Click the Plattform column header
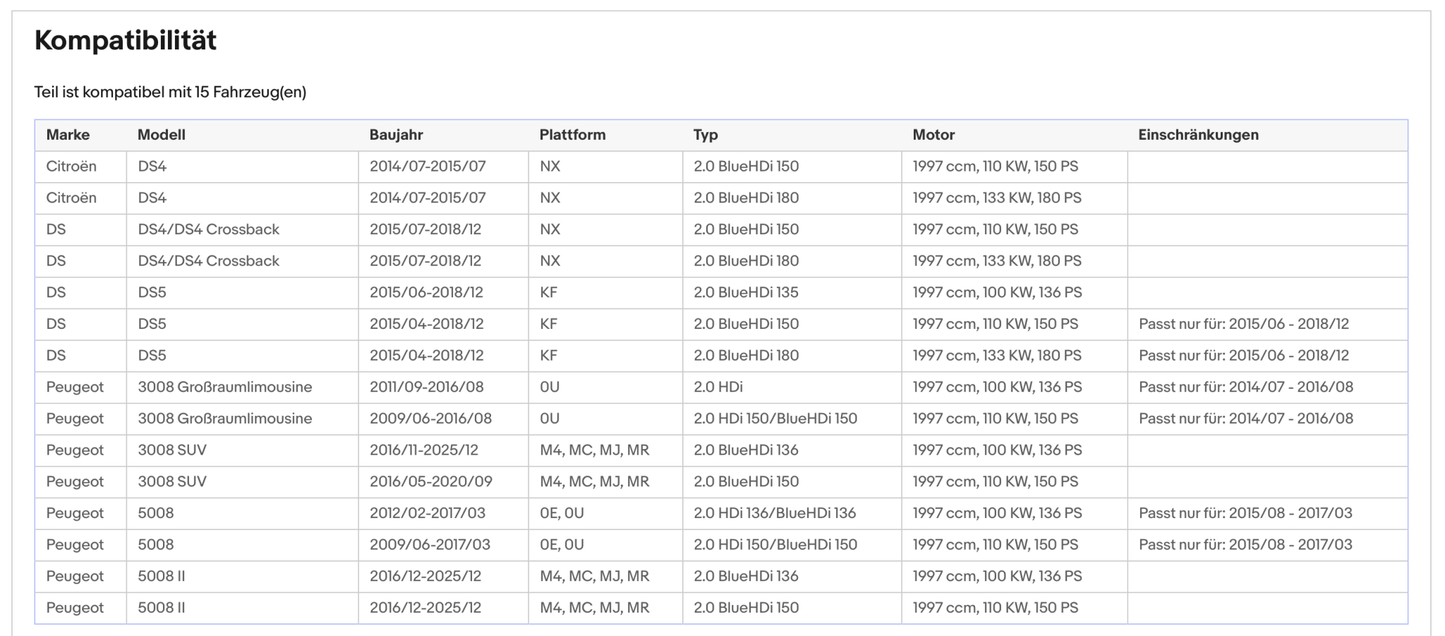This screenshot has height=636, width=1445. tap(572, 135)
